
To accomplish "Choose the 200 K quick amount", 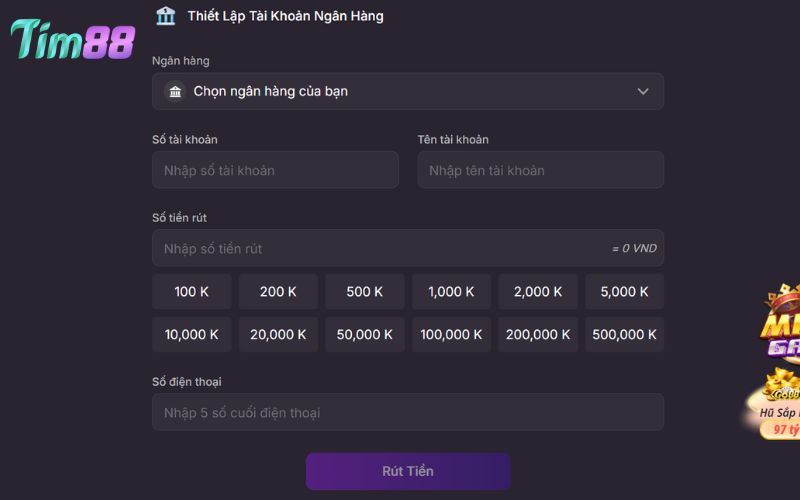I will click(x=278, y=292).
